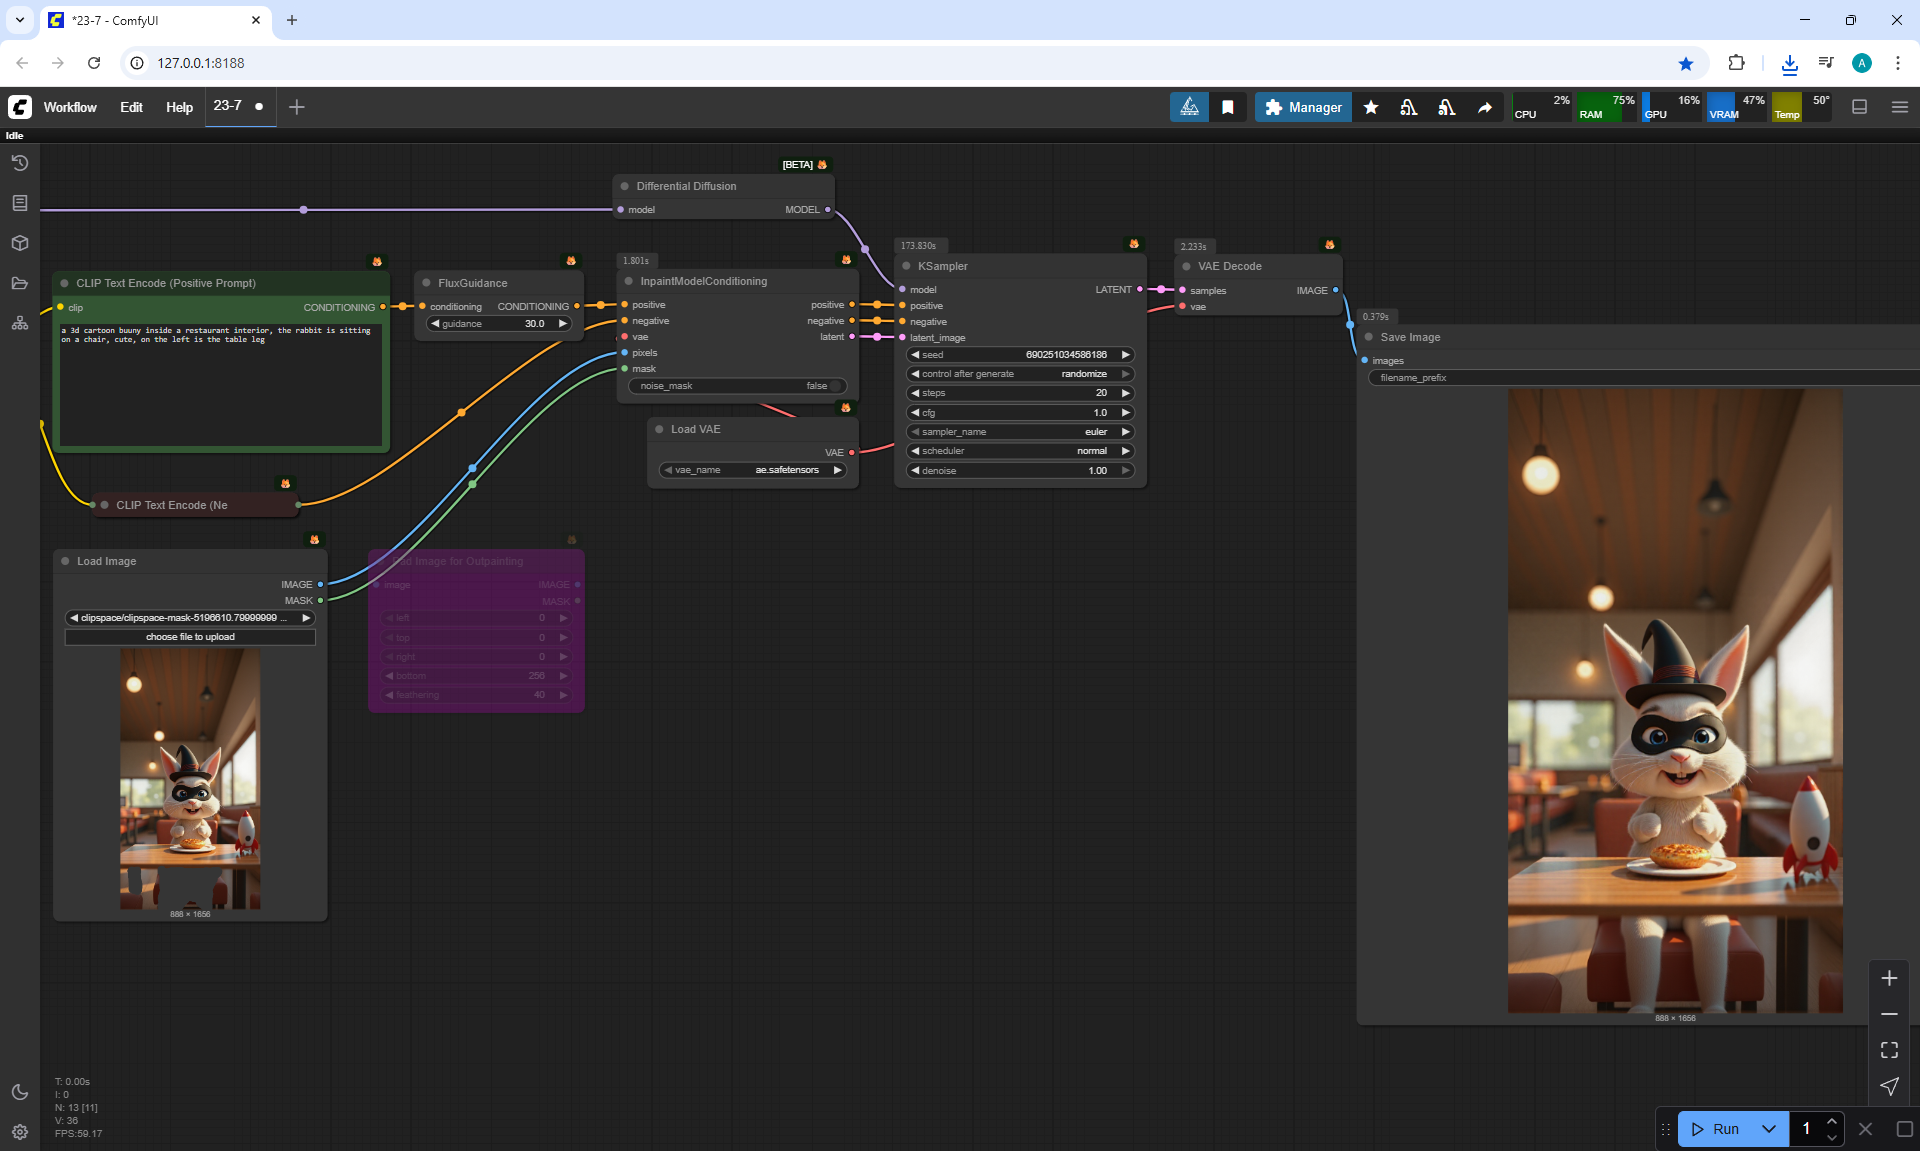Click the star favorites toolbar icon
Viewport: 1920px width, 1151px height.
[1371, 107]
